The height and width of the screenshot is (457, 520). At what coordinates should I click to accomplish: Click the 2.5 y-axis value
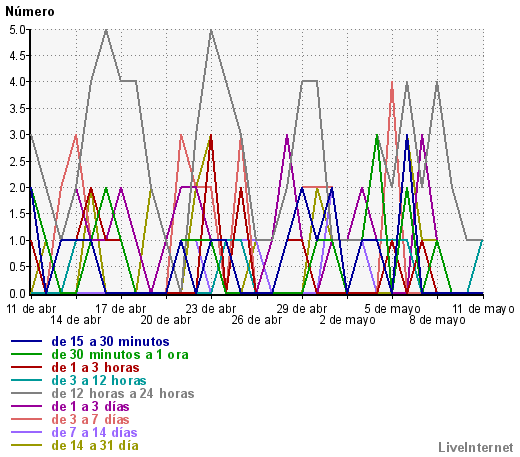[17, 162]
